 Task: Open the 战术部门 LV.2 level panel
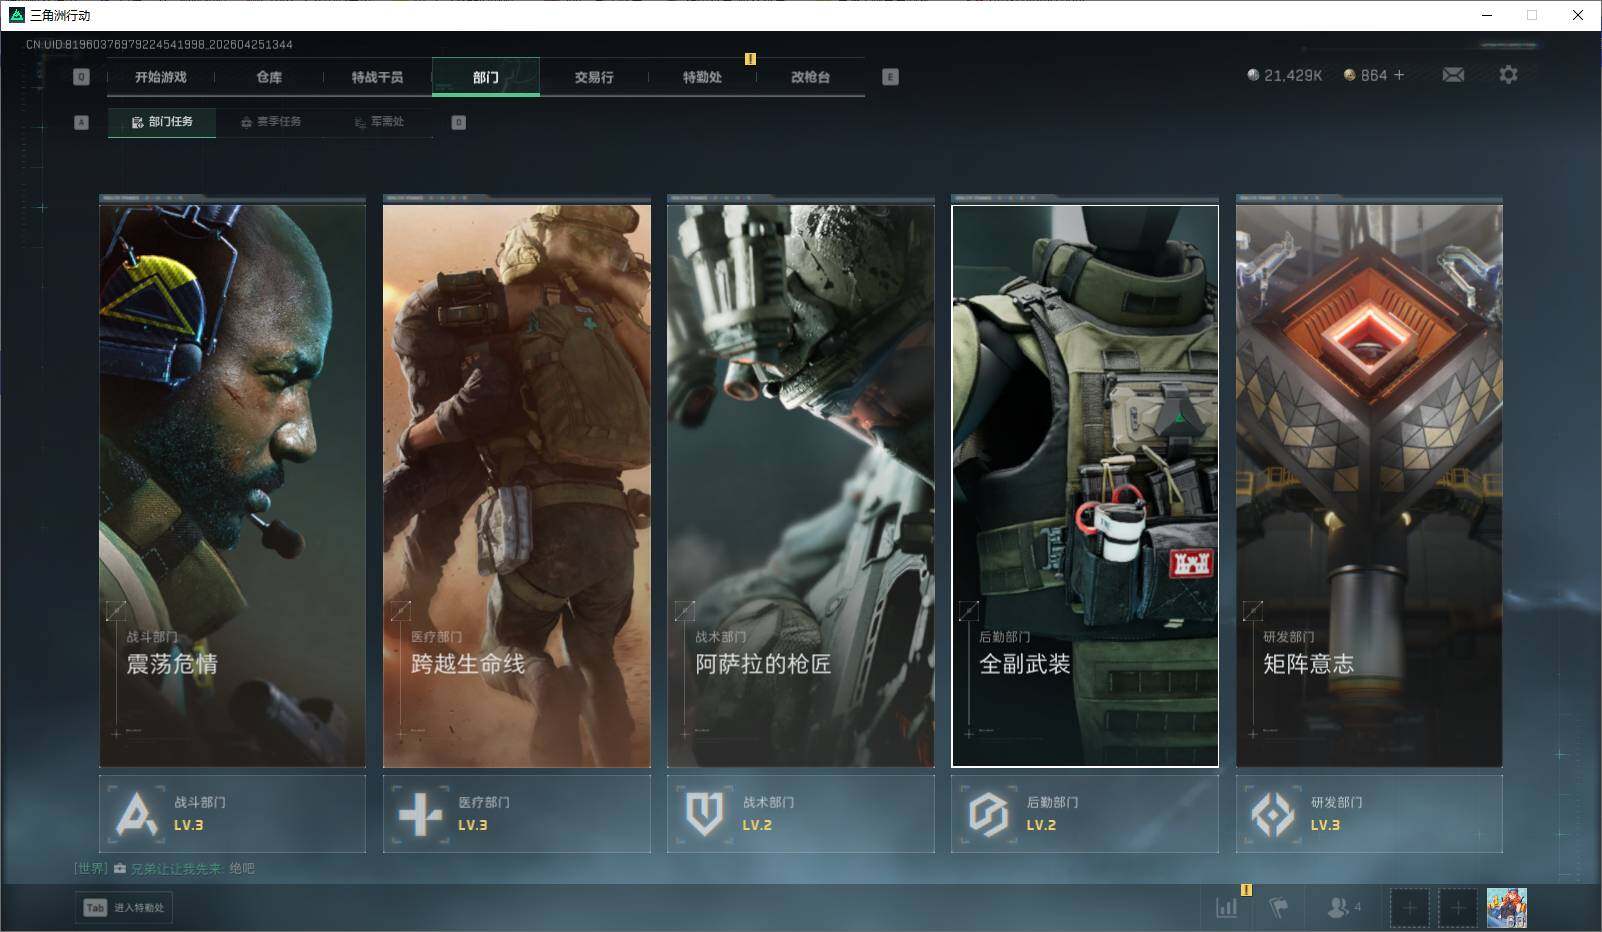coord(801,814)
